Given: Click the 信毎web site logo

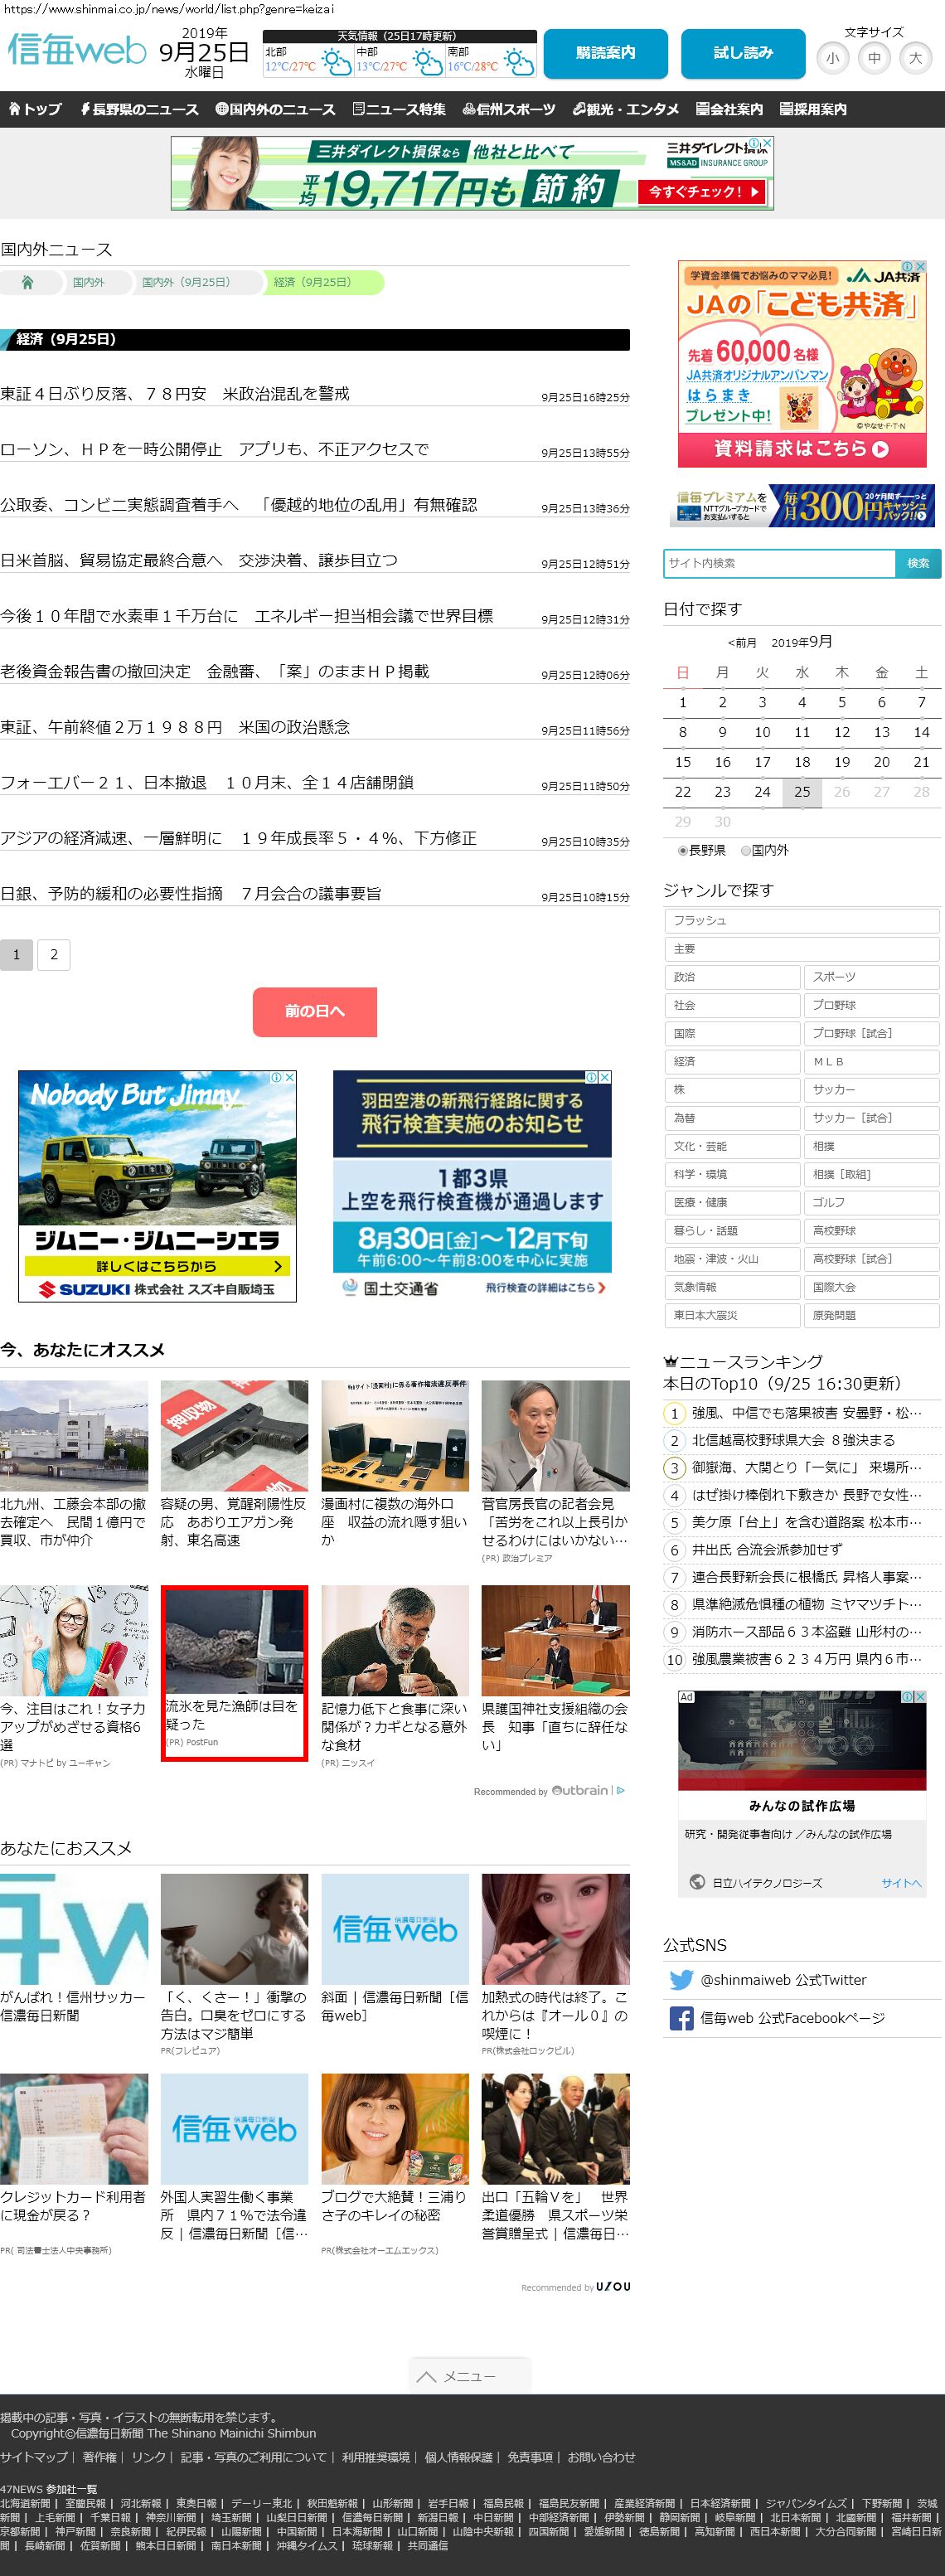Looking at the screenshot, I should [78, 49].
